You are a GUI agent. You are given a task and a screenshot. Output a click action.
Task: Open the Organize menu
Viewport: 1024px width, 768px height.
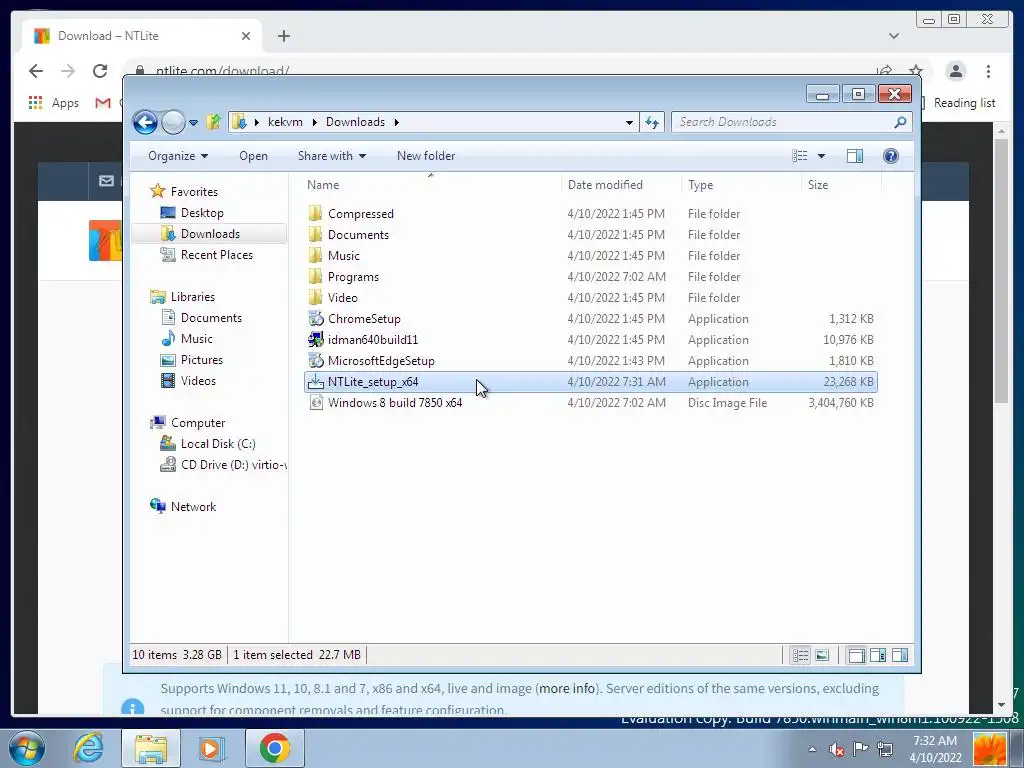pyautogui.click(x=178, y=156)
